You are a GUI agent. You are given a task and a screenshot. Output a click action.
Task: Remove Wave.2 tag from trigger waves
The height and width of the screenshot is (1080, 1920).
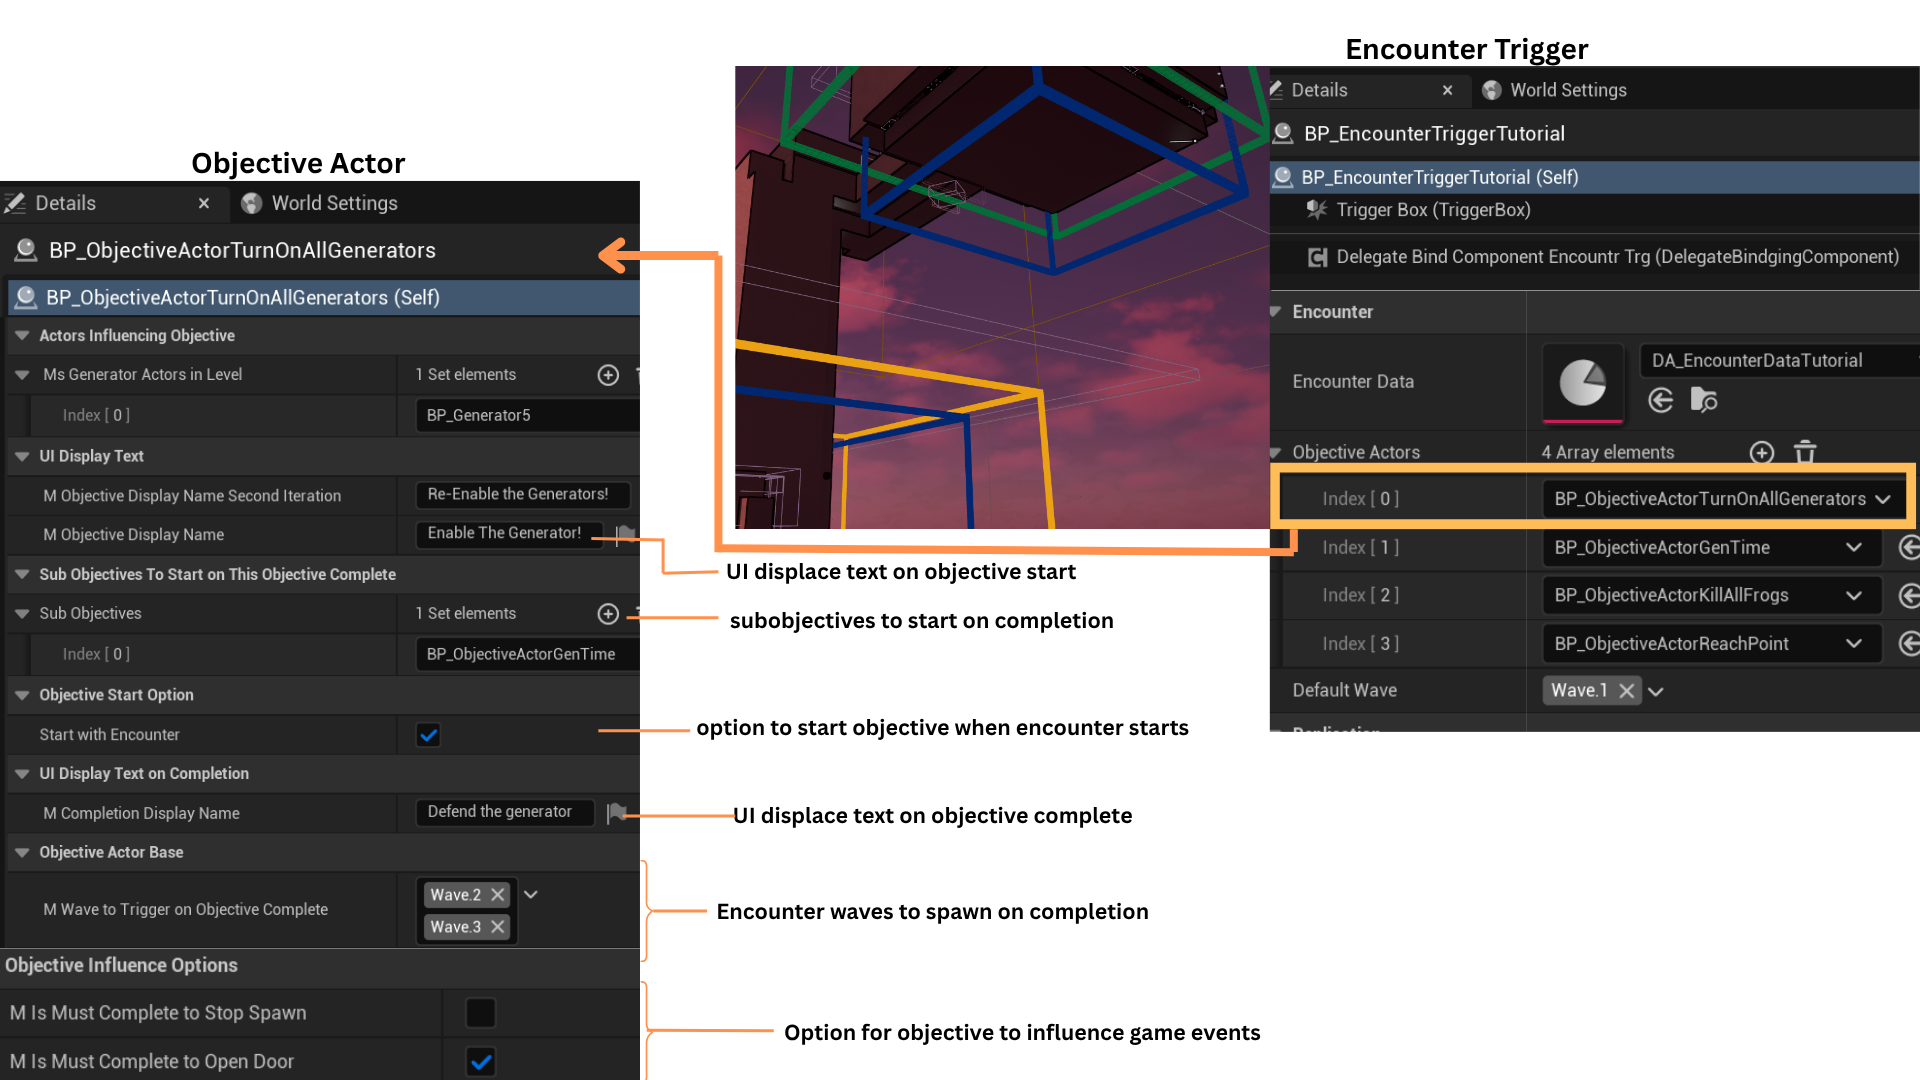tap(497, 895)
